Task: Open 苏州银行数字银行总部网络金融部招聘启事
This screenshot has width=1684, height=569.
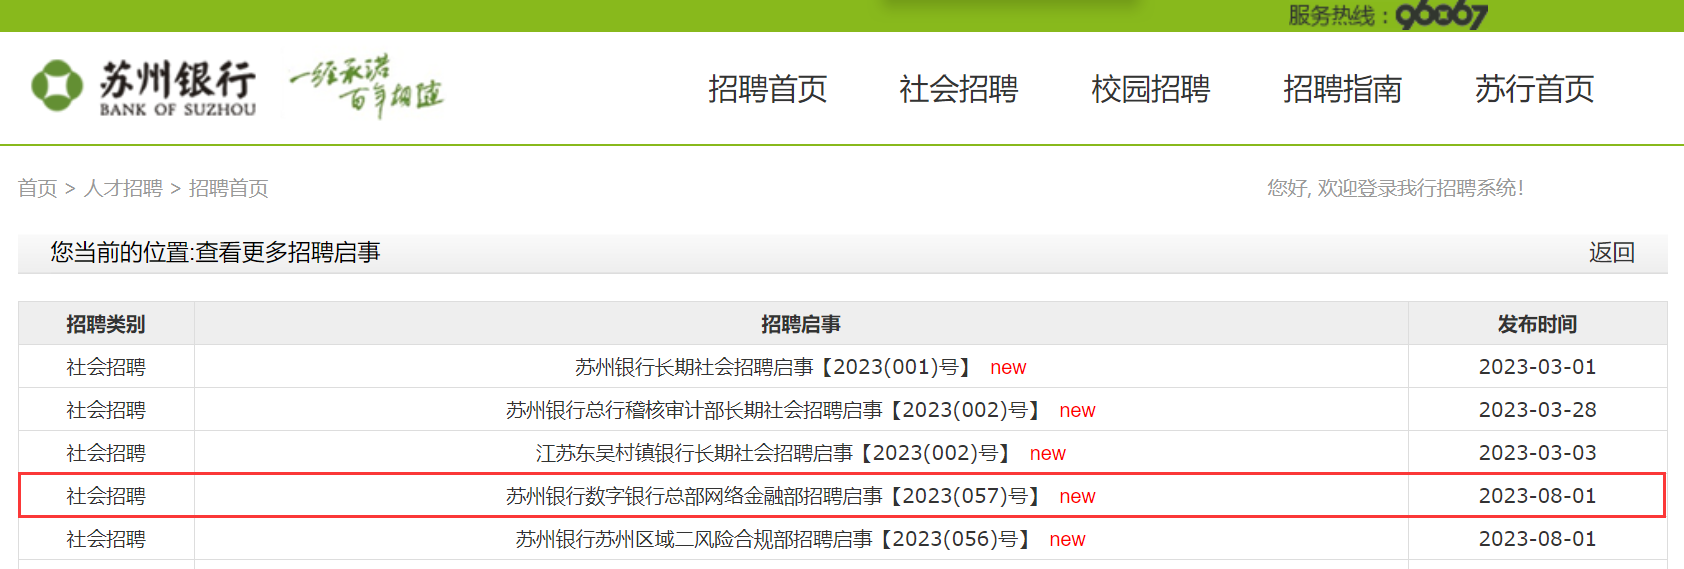Action: click(x=774, y=496)
